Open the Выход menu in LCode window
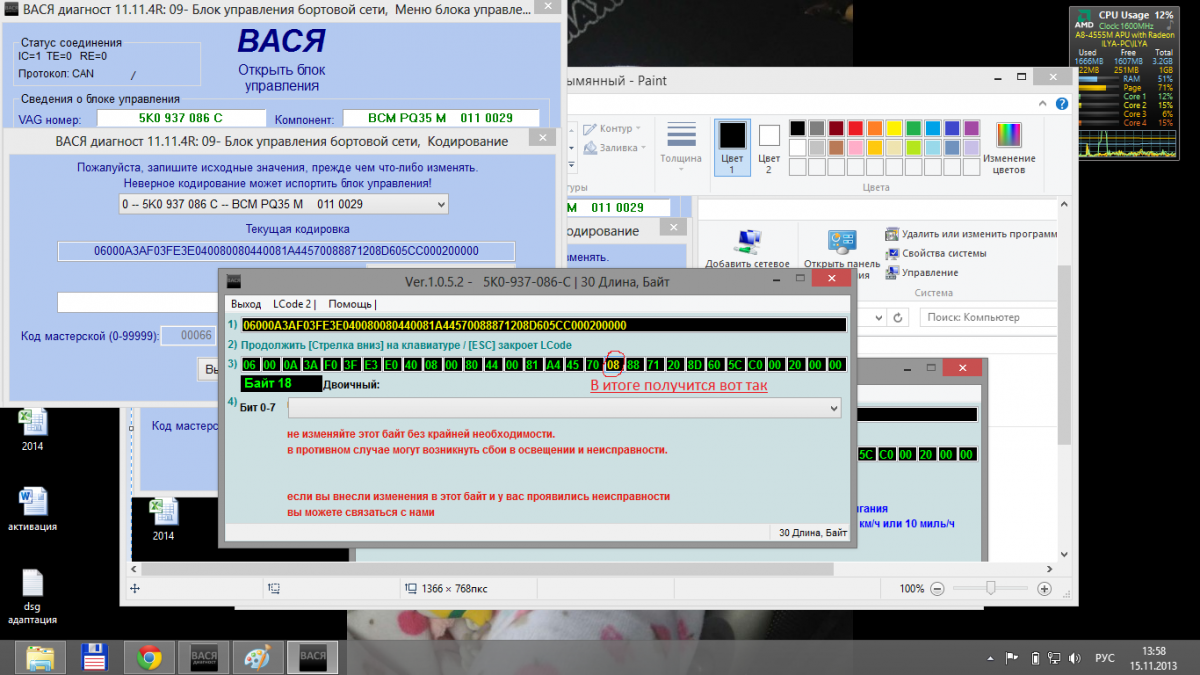 pyautogui.click(x=246, y=304)
